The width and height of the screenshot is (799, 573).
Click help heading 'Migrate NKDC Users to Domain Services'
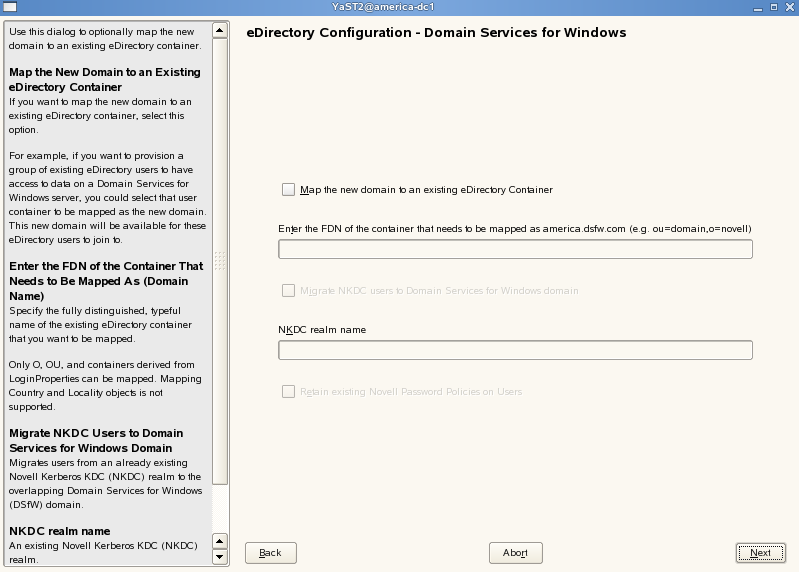[x=96, y=440]
